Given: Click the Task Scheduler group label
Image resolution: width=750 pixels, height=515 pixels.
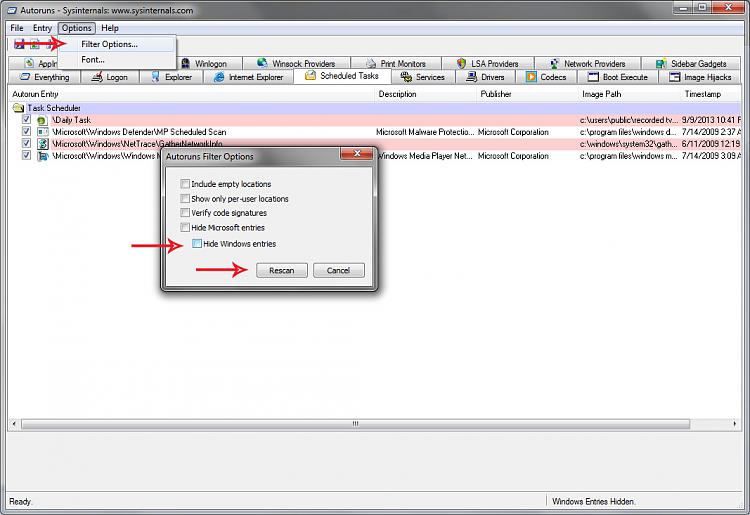Looking at the screenshot, I should (54, 108).
